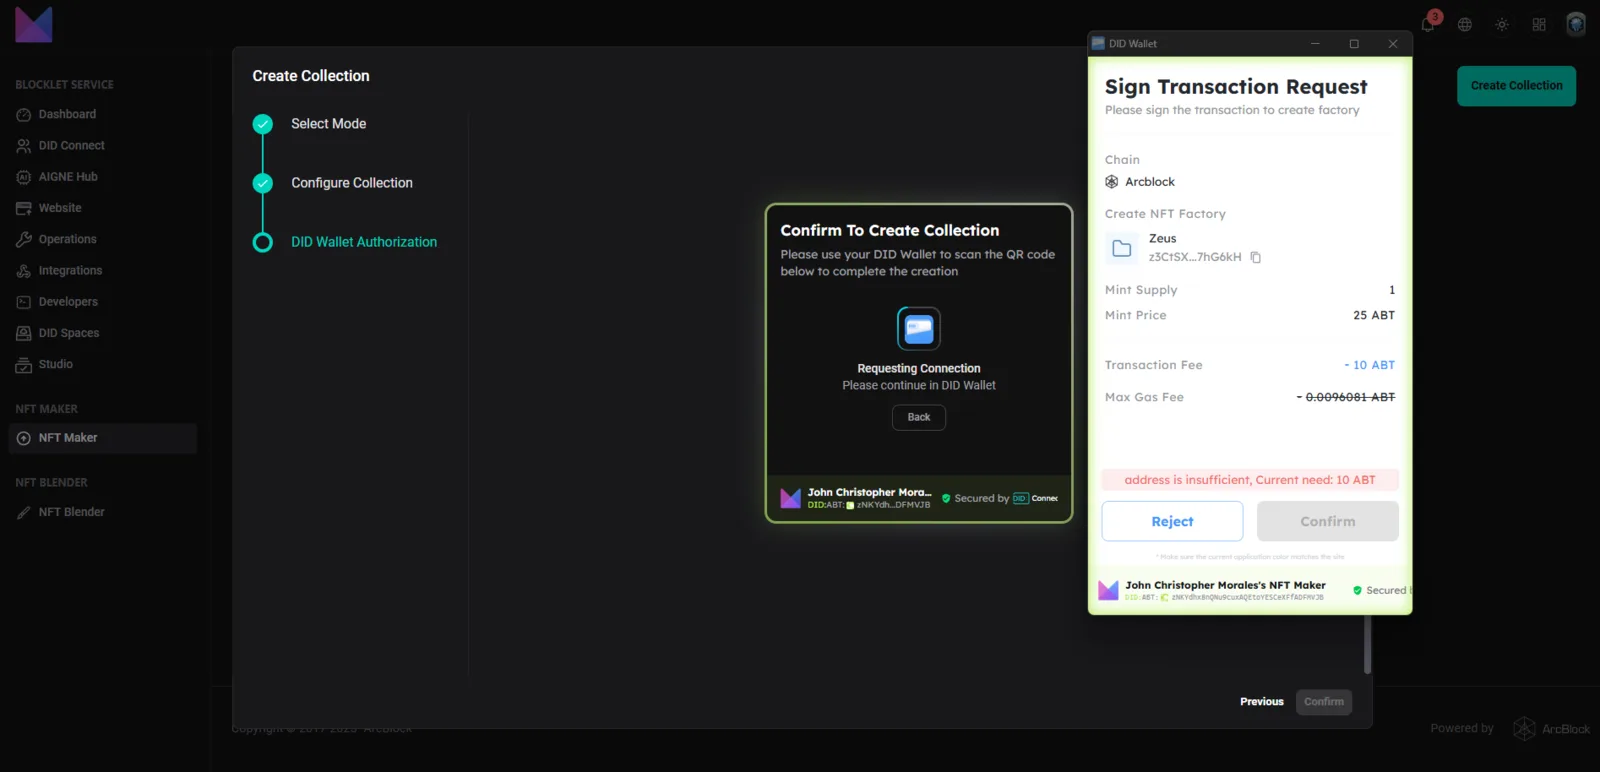Click the wizard dialog scrollbar
The height and width of the screenshot is (772, 1600).
click(1367, 644)
